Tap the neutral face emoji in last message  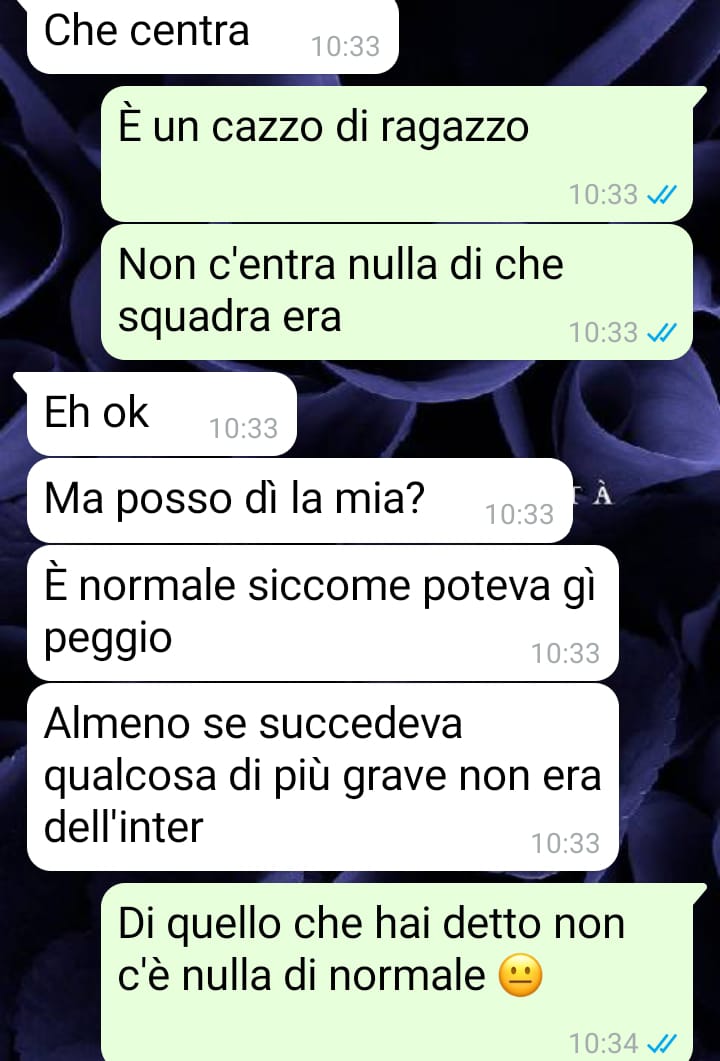[x=520, y=977]
